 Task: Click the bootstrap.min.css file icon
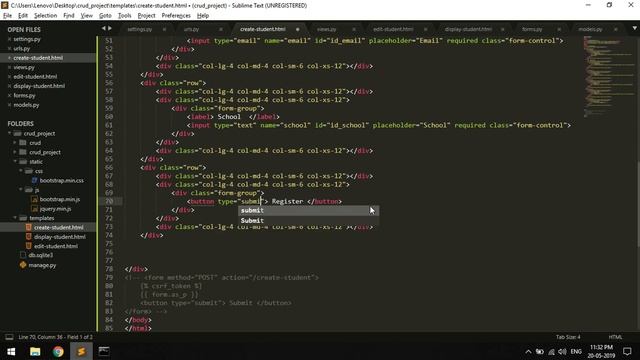35,180
